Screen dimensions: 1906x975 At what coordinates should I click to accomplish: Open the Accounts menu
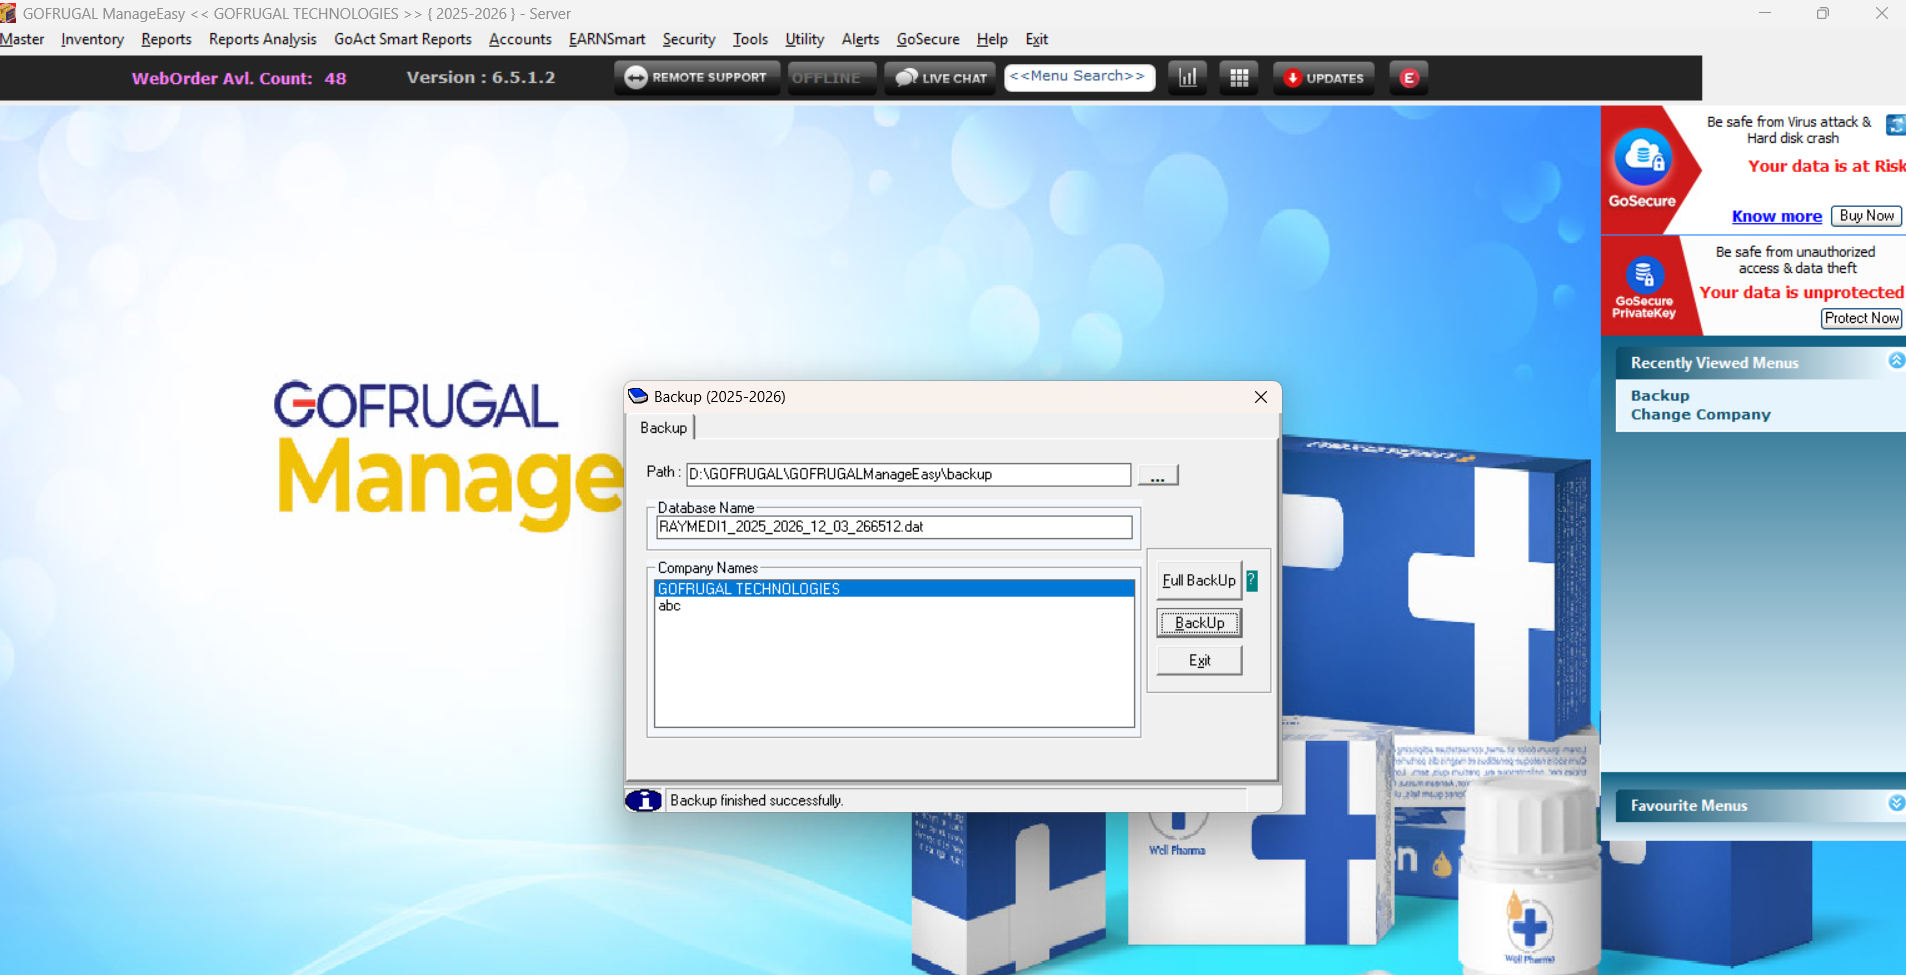click(x=520, y=39)
